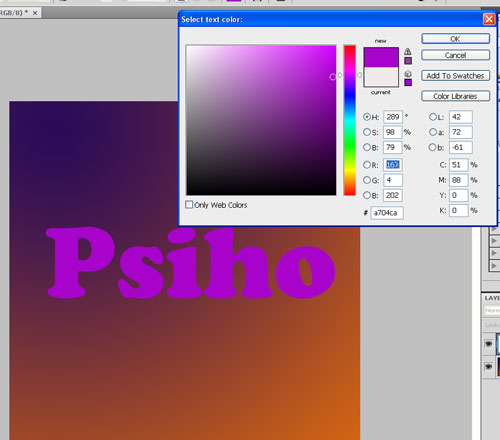Click the M magenta field showing 88
The height and width of the screenshot is (440, 500).
pos(459,180)
